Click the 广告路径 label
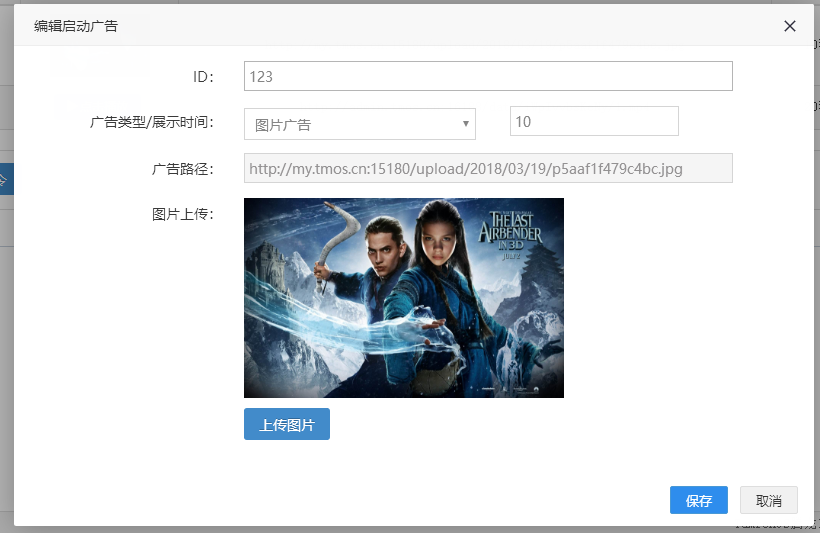The height and width of the screenshot is (533, 820). pos(183,169)
